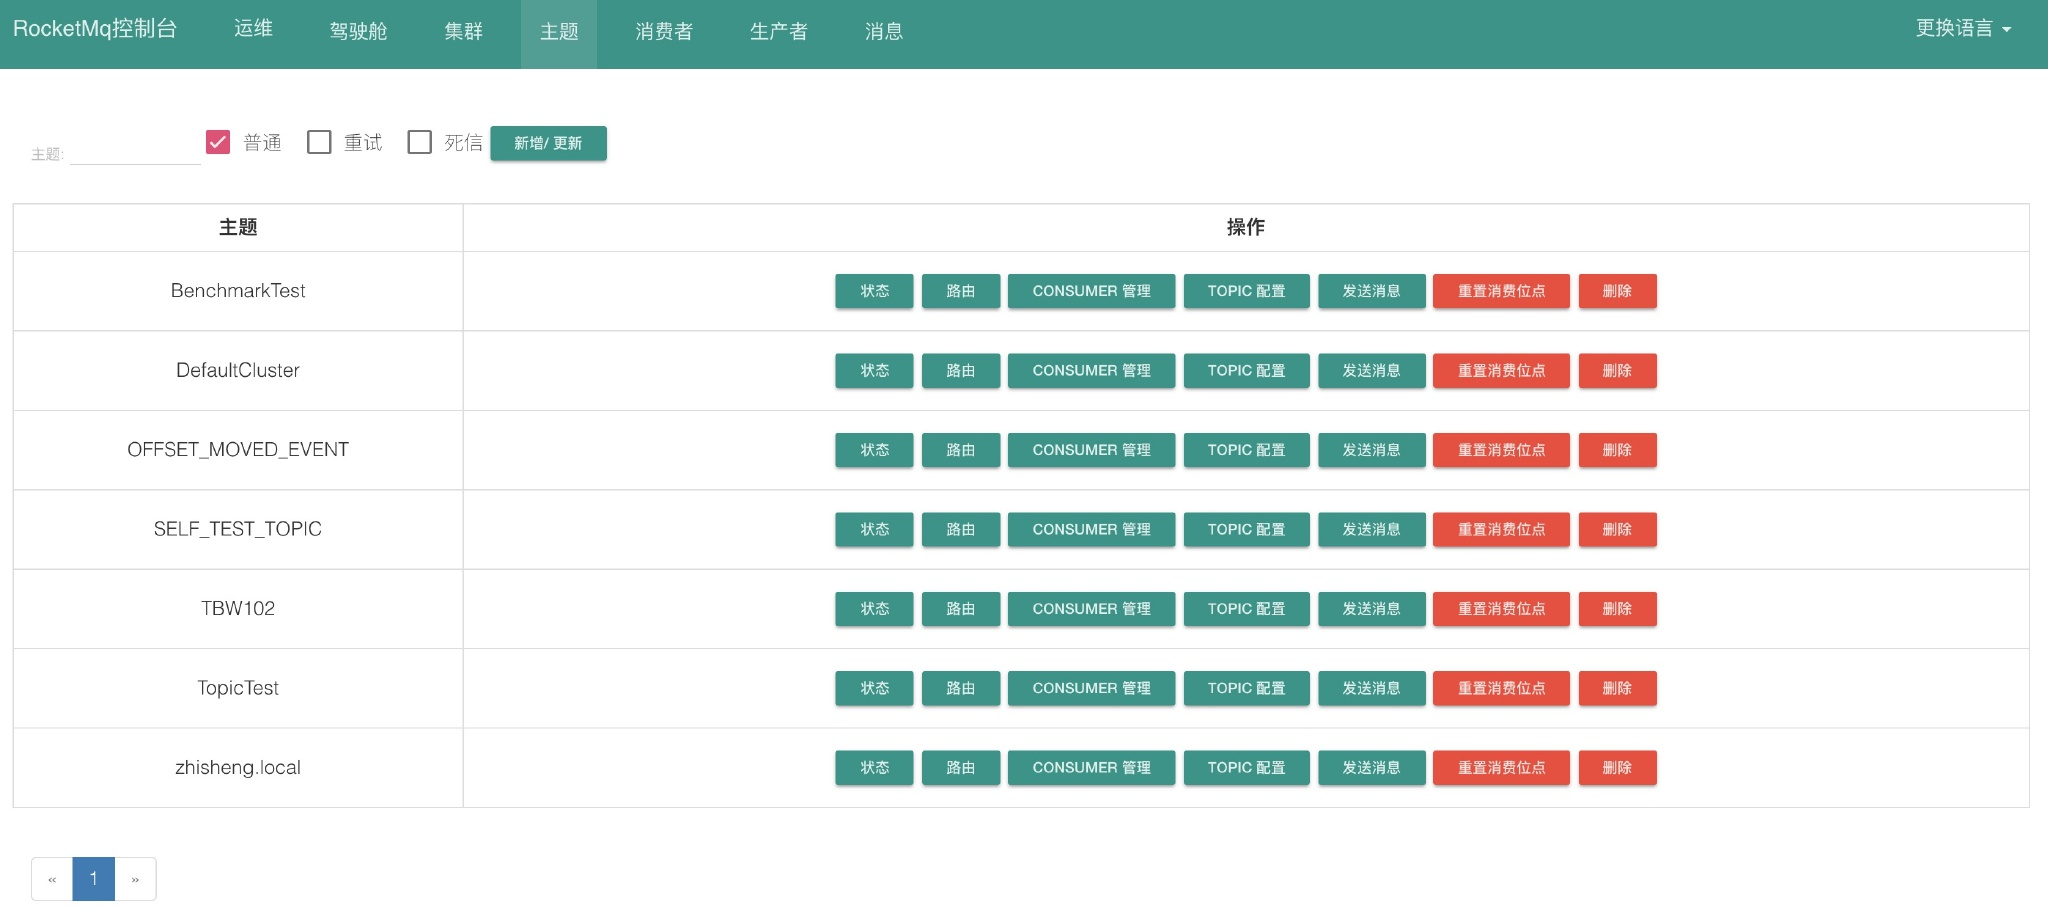Enable the 重试 checkbox
Viewport: 2048px width, 908px height.
(x=319, y=142)
